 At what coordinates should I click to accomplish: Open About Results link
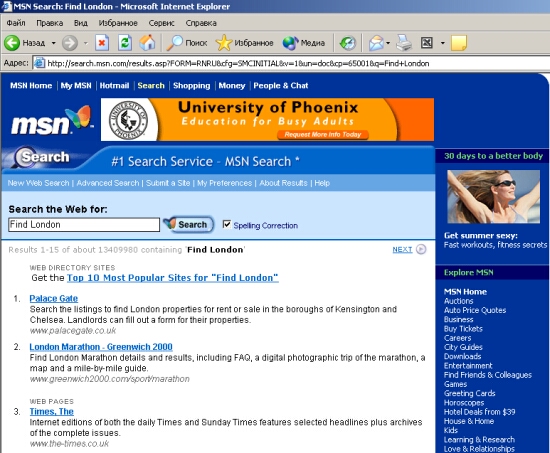point(283,183)
